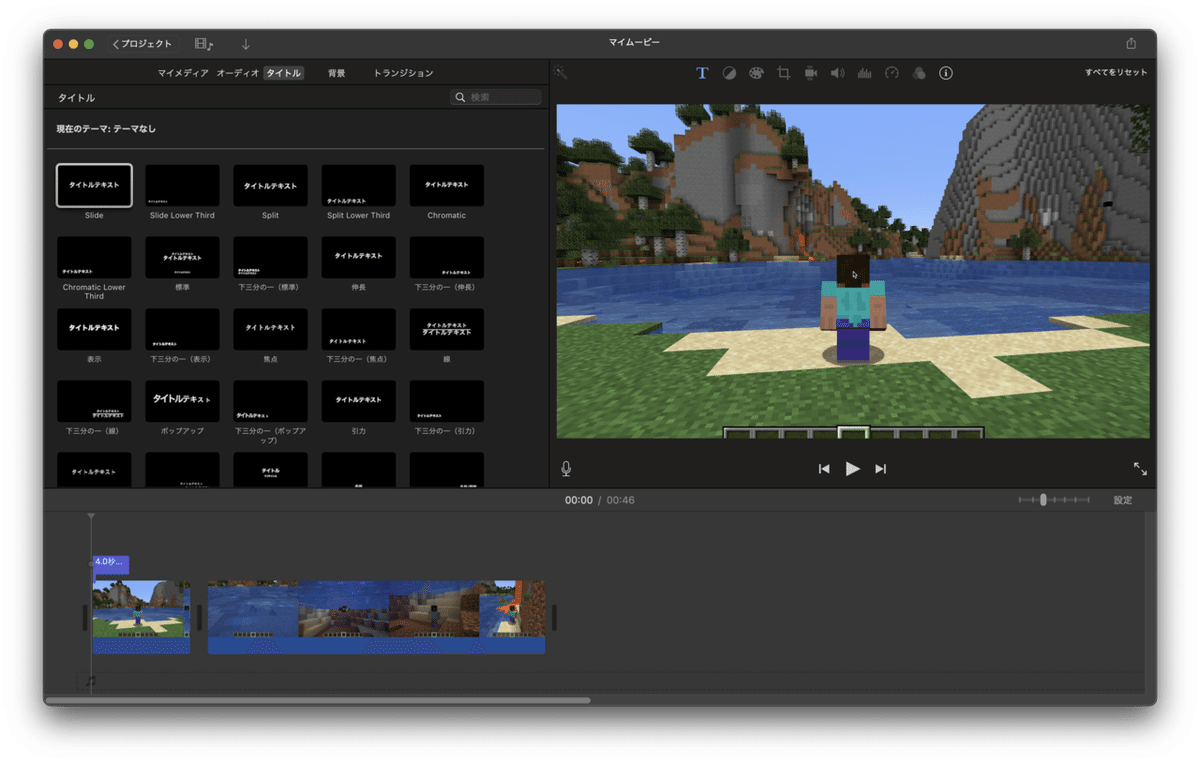Select the cropping tool
Screen dimensions: 1200x763
(x=784, y=73)
